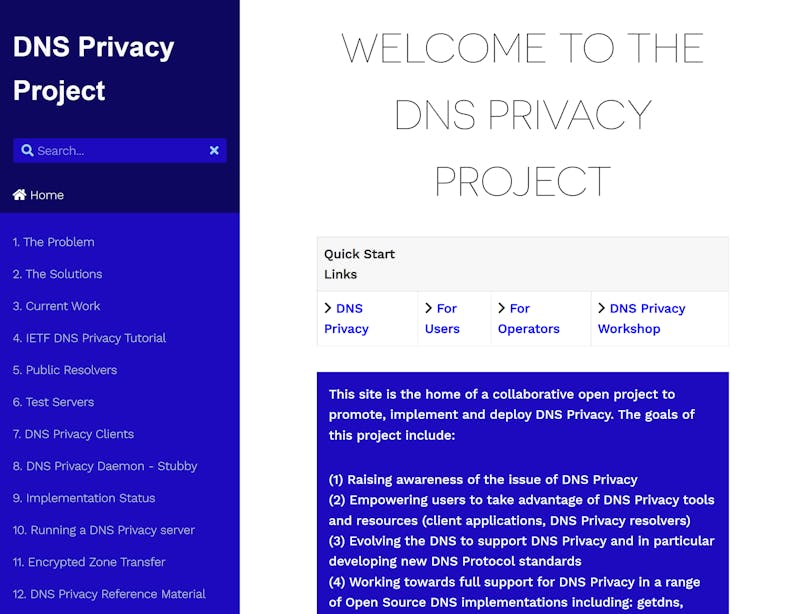
Task: Open DNS Privacy Daemon - Stubby page
Action: [105, 466]
